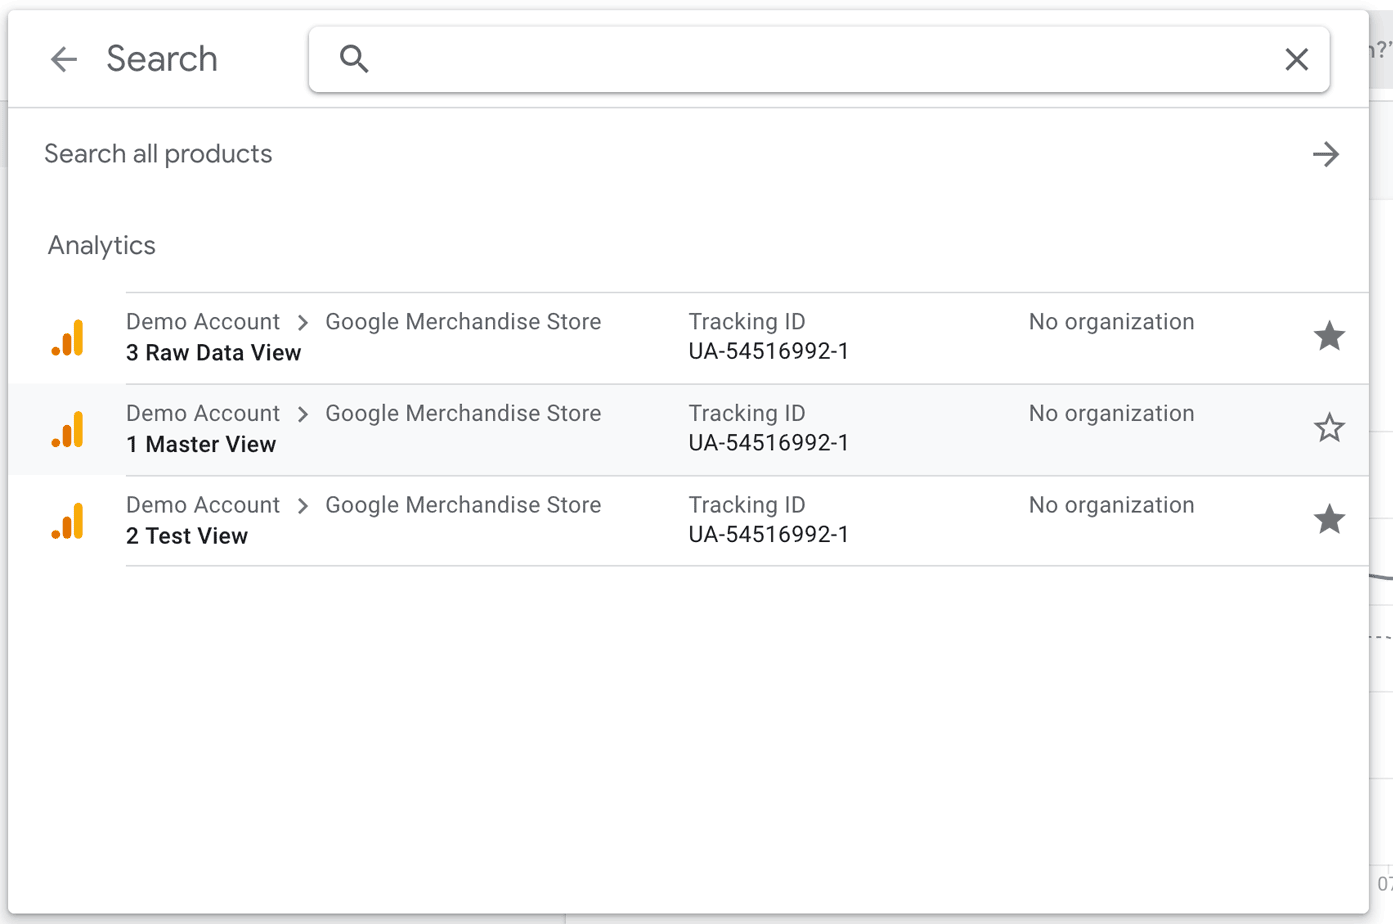Click the Search panel title

[162, 59]
